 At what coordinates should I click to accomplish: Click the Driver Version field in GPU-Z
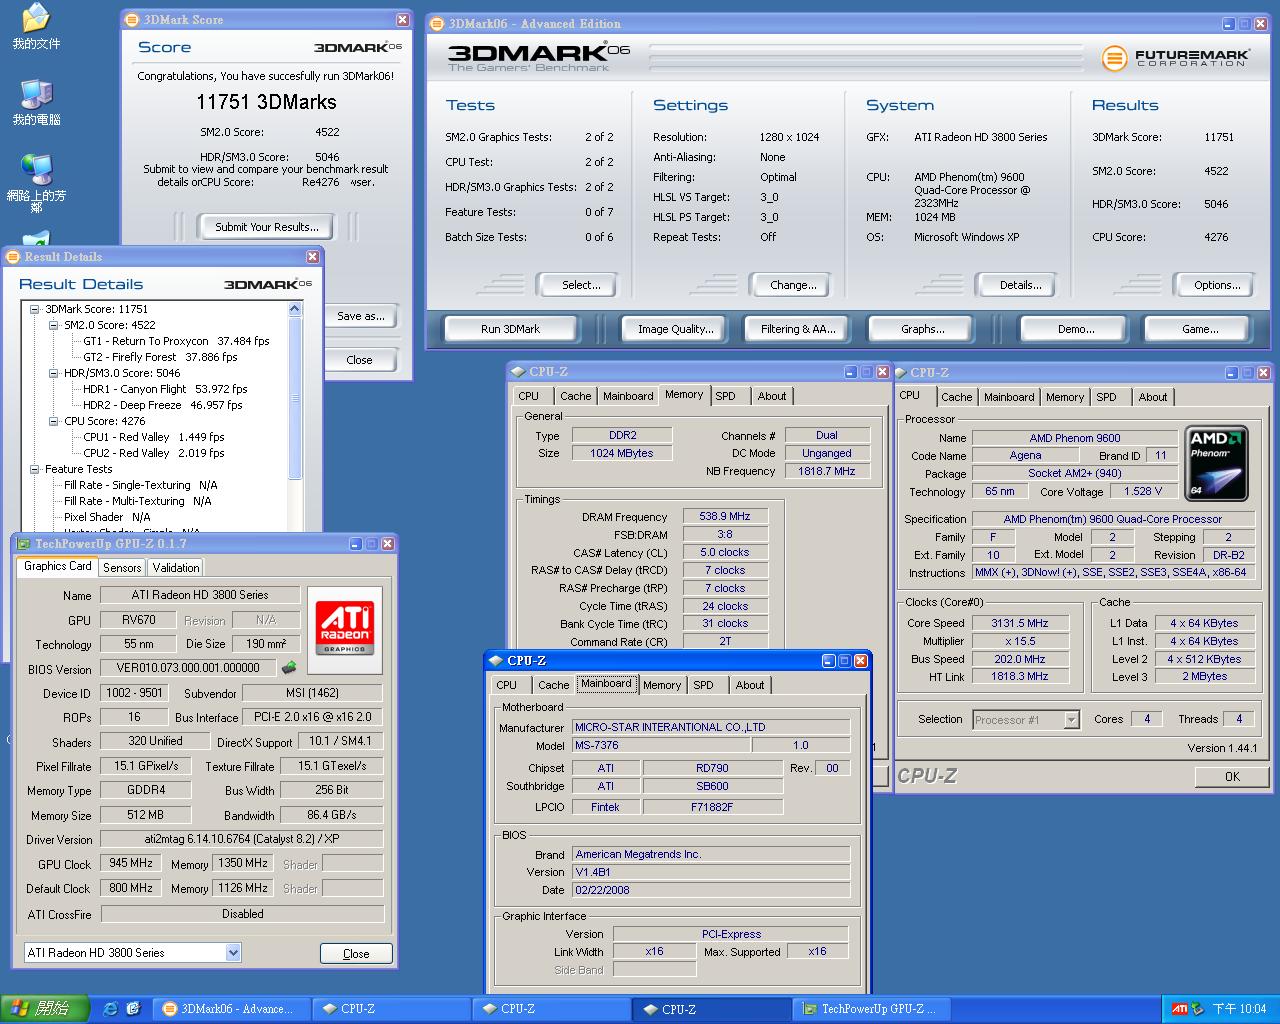point(242,839)
